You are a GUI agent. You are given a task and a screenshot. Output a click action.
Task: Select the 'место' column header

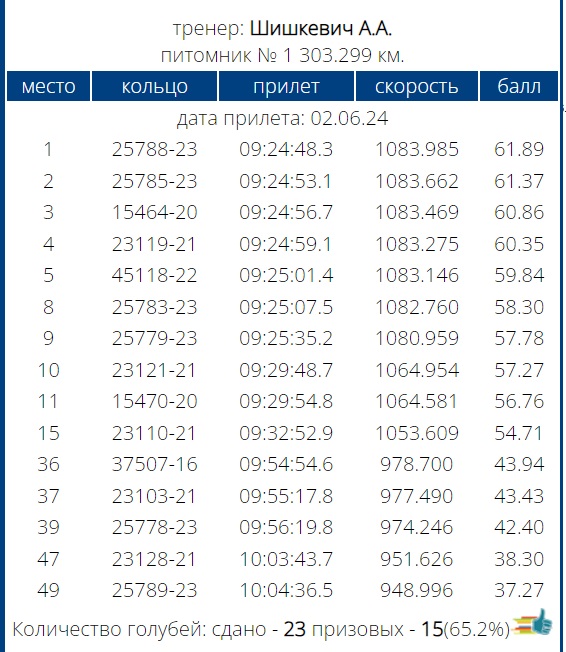click(x=49, y=86)
